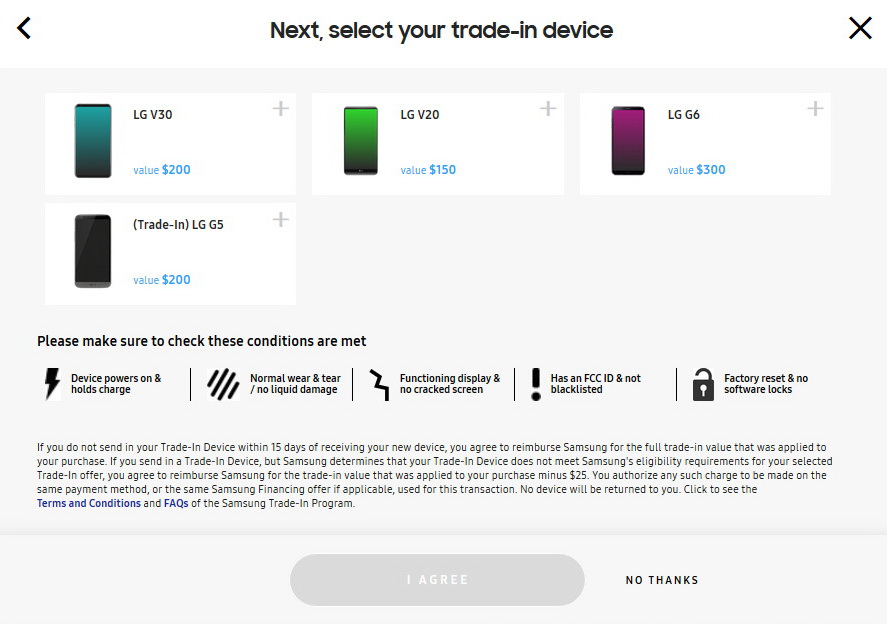This screenshot has width=887, height=624.
Task: Click the plus icon on LG V30 card
Action: 281,109
